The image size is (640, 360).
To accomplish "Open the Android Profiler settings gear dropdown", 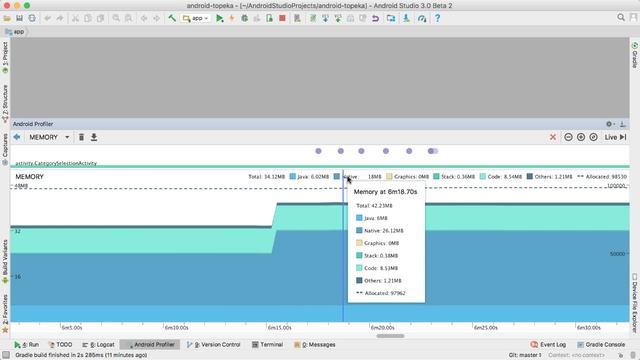I will (610, 124).
